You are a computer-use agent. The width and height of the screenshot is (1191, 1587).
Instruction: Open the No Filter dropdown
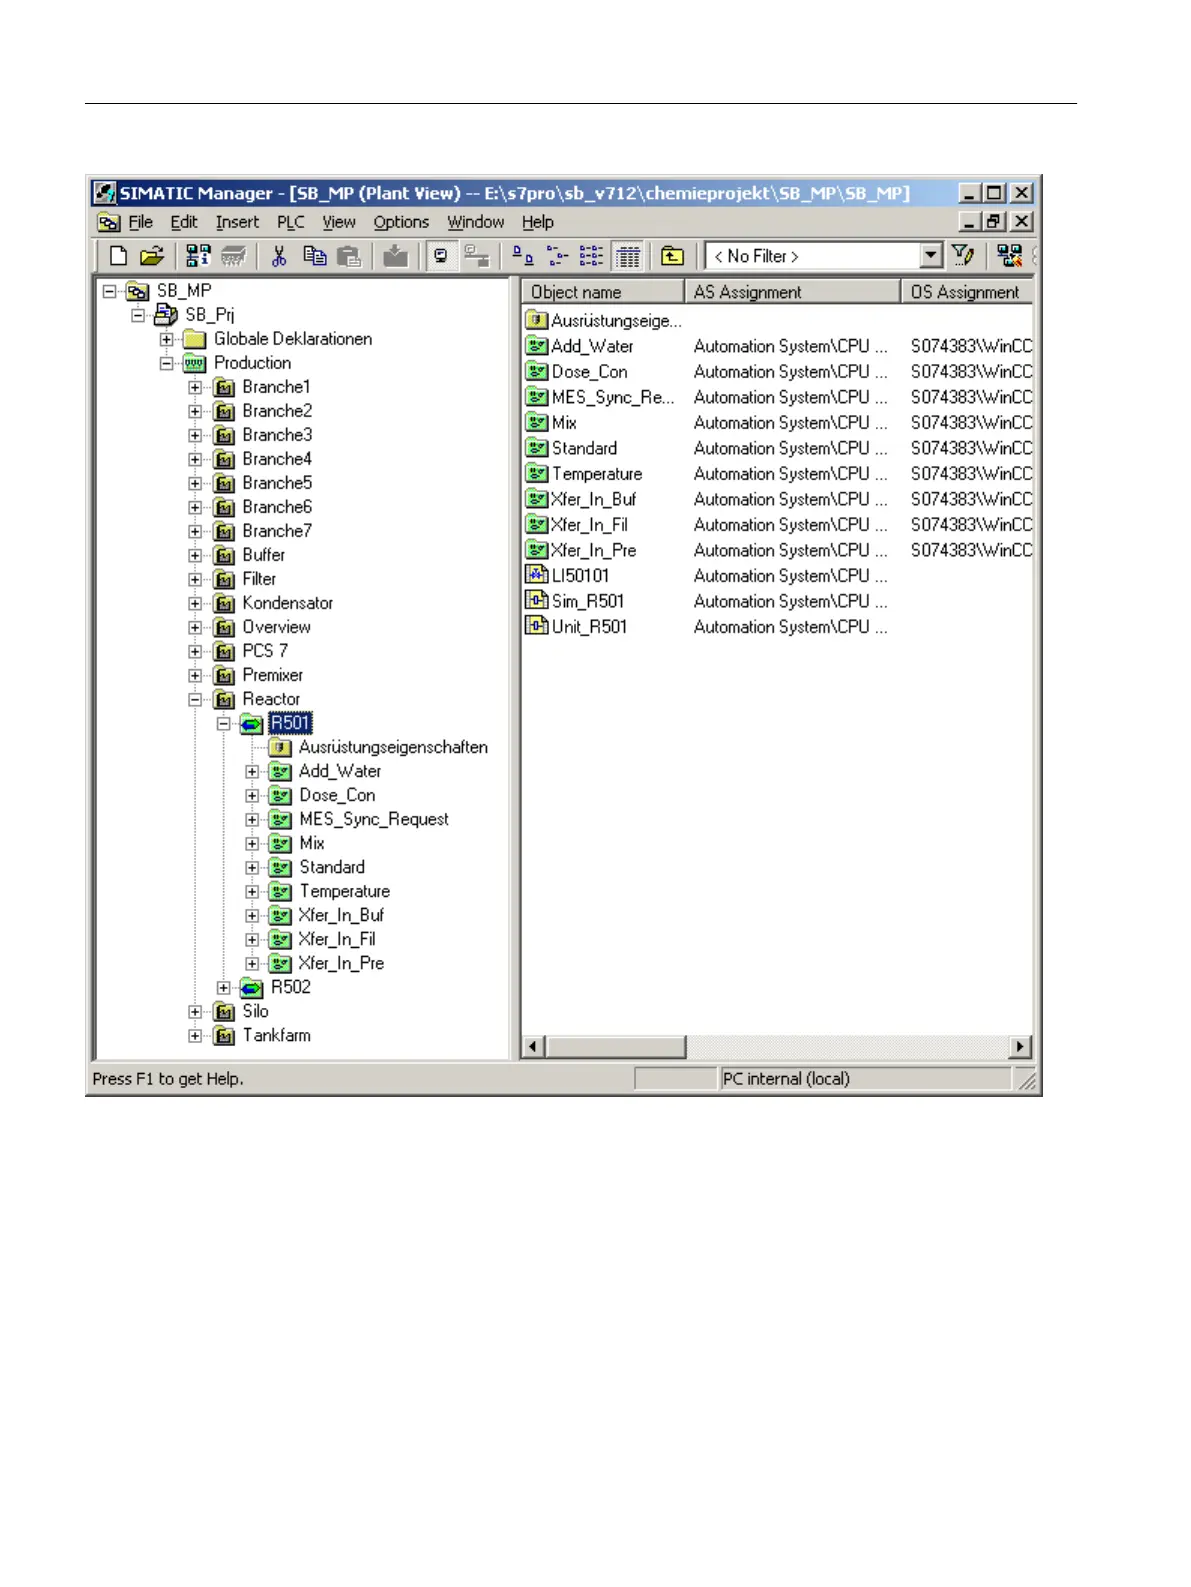[931, 256]
